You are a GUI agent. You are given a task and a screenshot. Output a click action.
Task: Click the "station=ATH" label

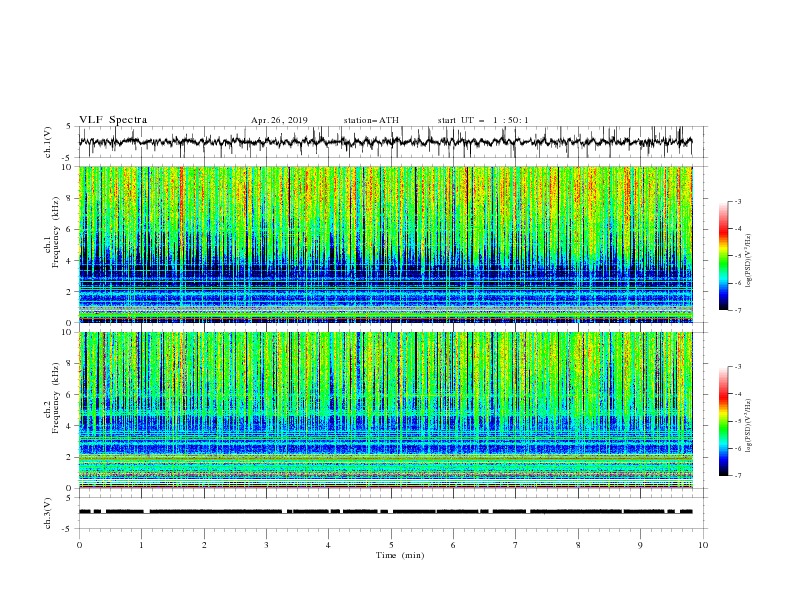click(x=371, y=120)
